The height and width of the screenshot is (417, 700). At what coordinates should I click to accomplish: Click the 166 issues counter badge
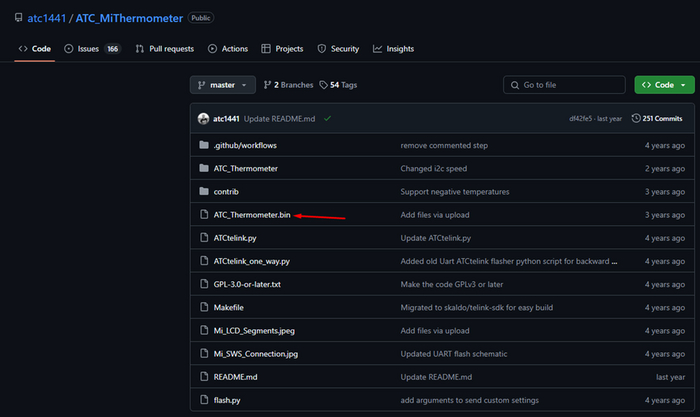[x=112, y=49]
